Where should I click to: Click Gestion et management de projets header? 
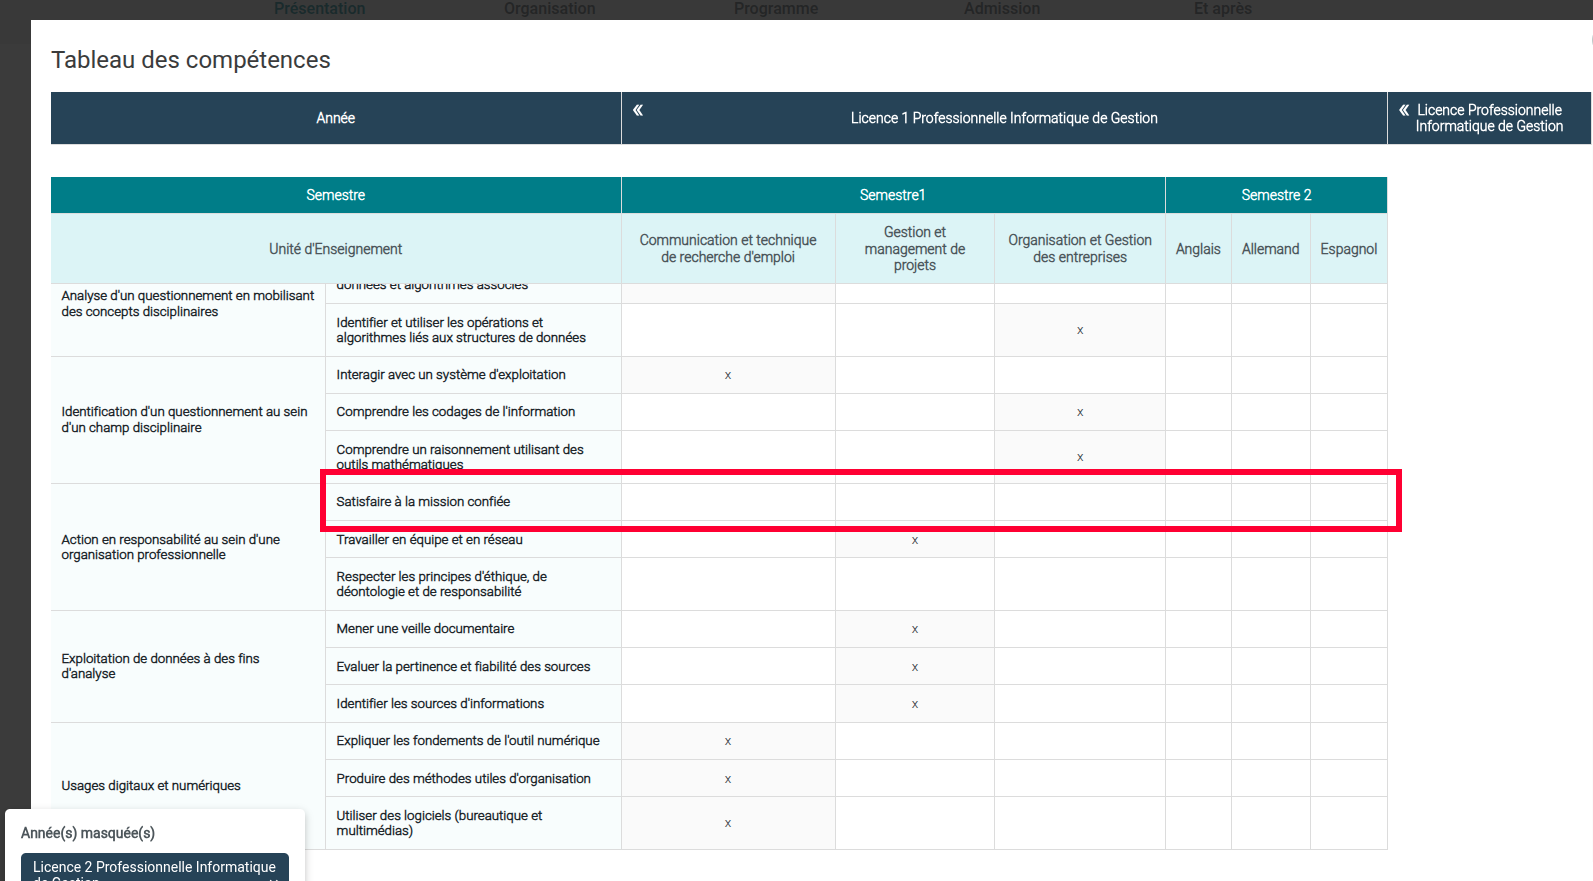914,248
